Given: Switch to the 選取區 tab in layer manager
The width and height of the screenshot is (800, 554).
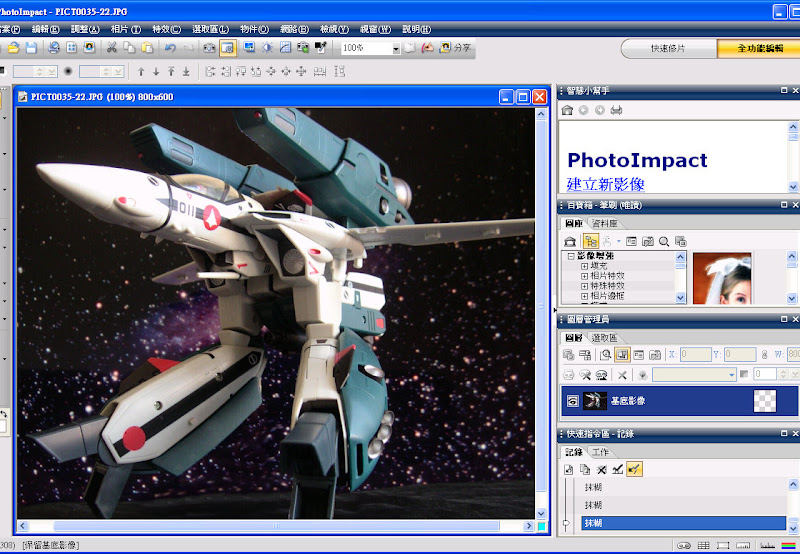Looking at the screenshot, I should [x=605, y=337].
